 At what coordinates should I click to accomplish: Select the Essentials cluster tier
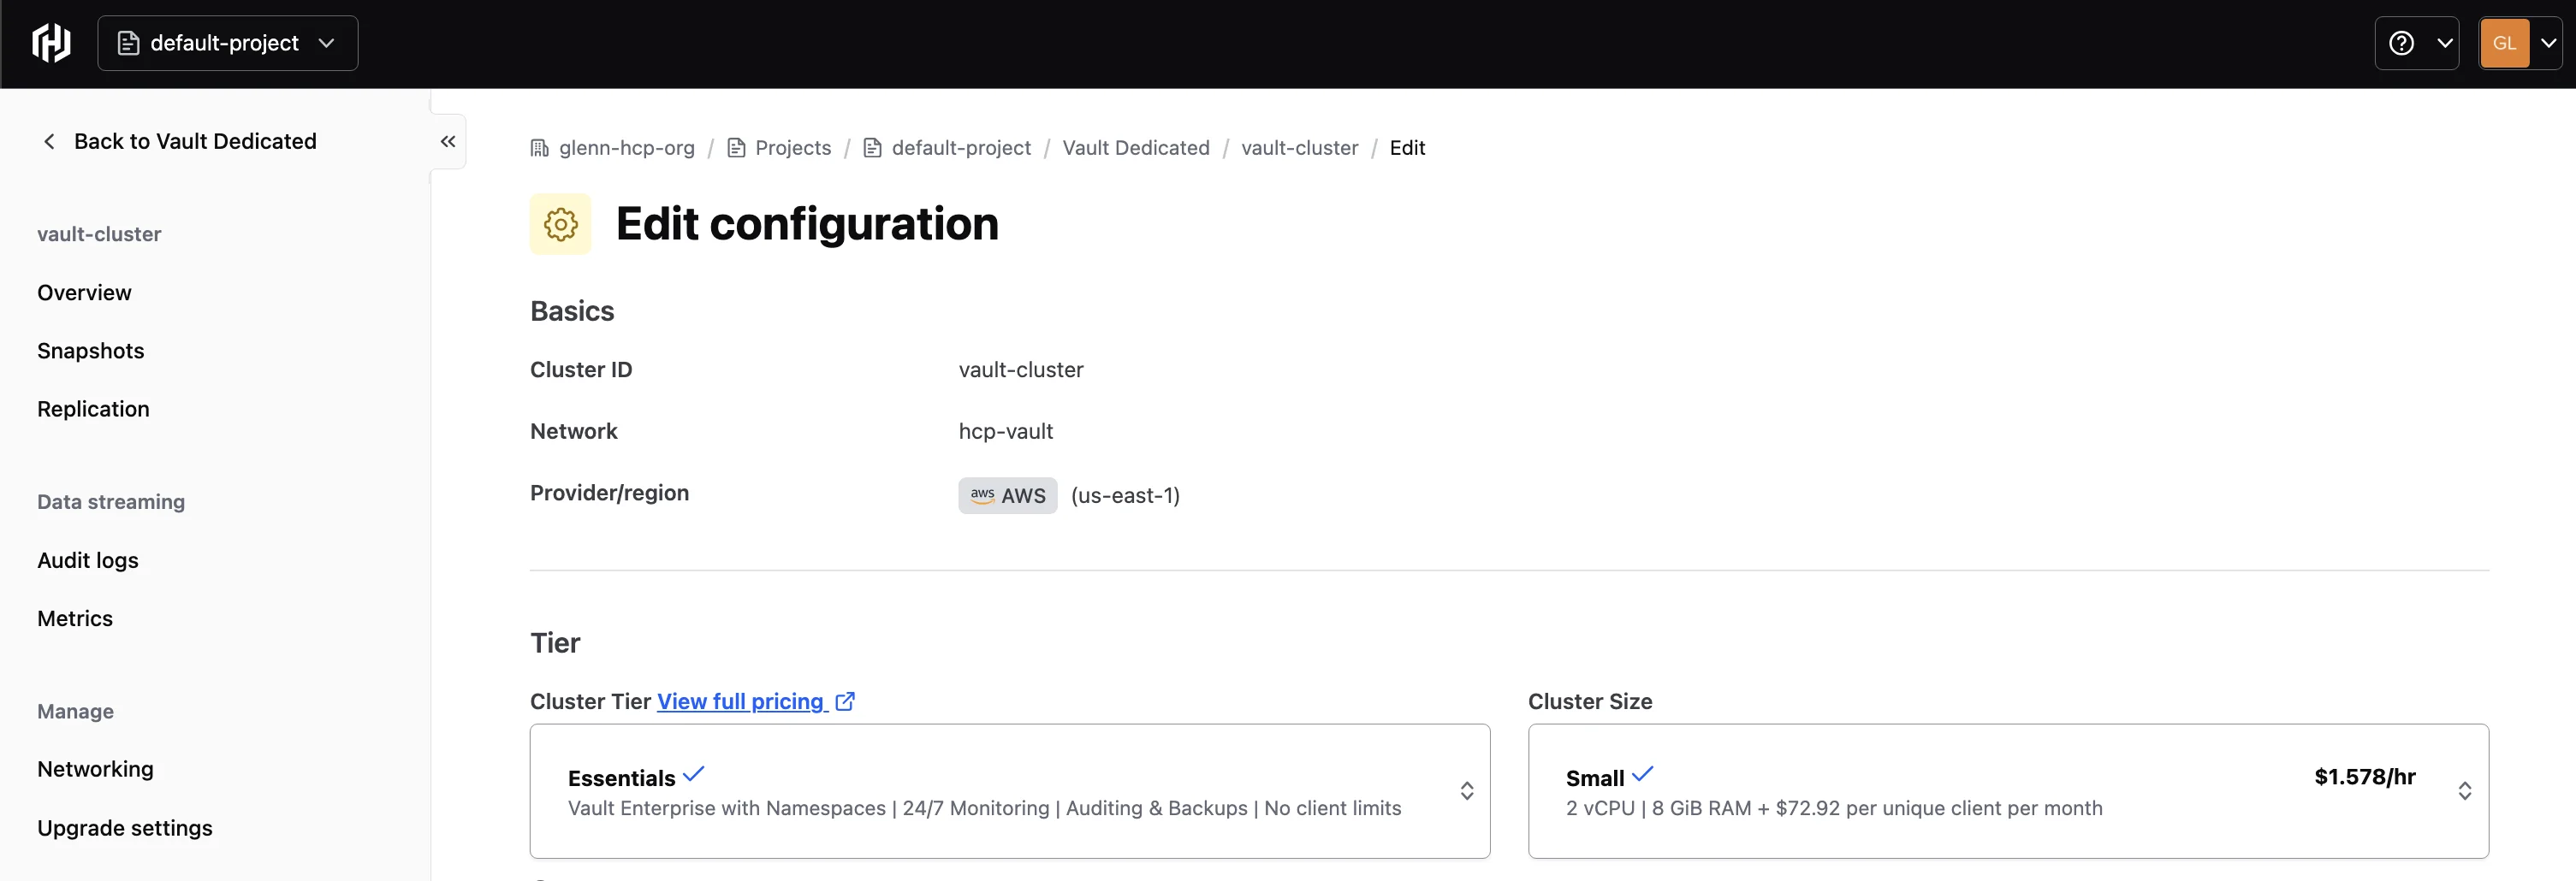point(1009,791)
